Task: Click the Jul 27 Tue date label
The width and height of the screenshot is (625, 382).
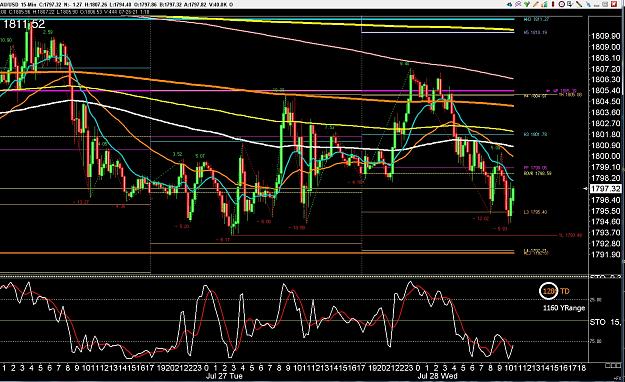Action: (224, 376)
